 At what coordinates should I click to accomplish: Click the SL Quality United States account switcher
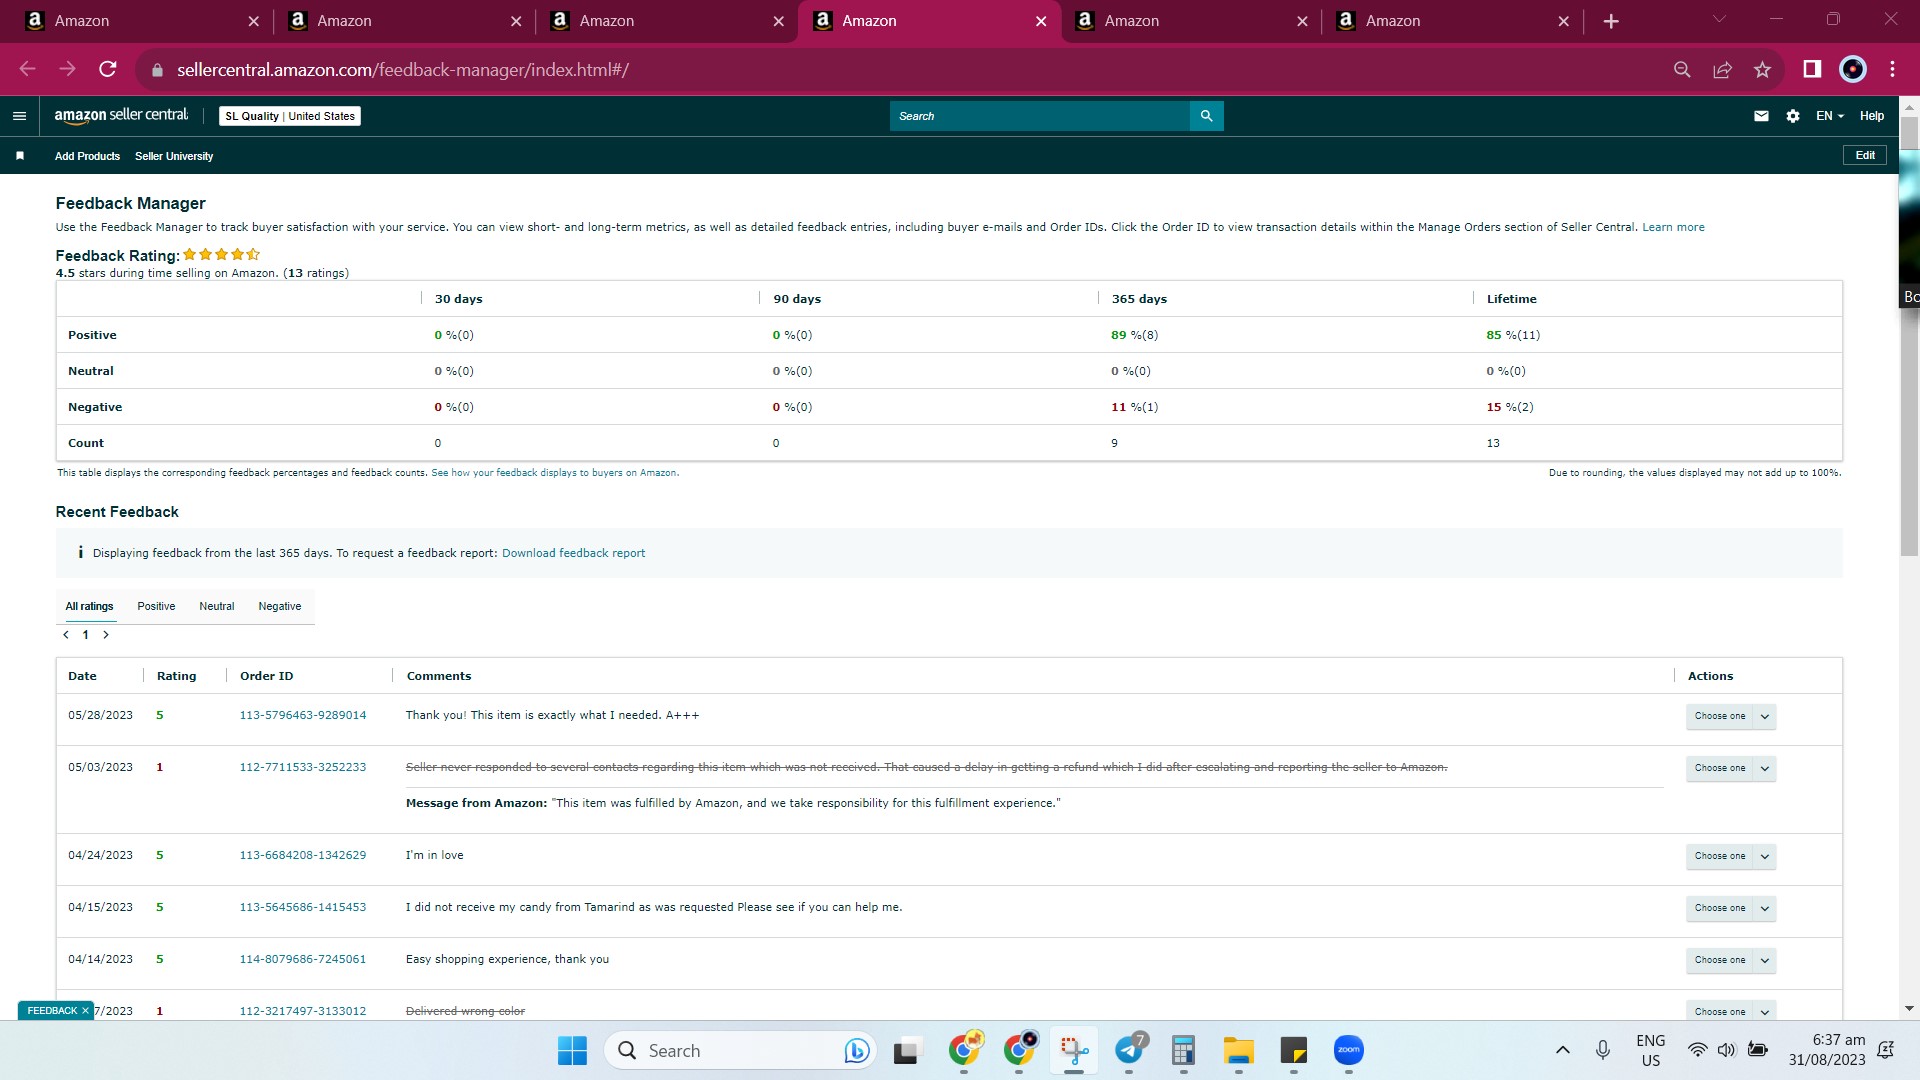290,116
